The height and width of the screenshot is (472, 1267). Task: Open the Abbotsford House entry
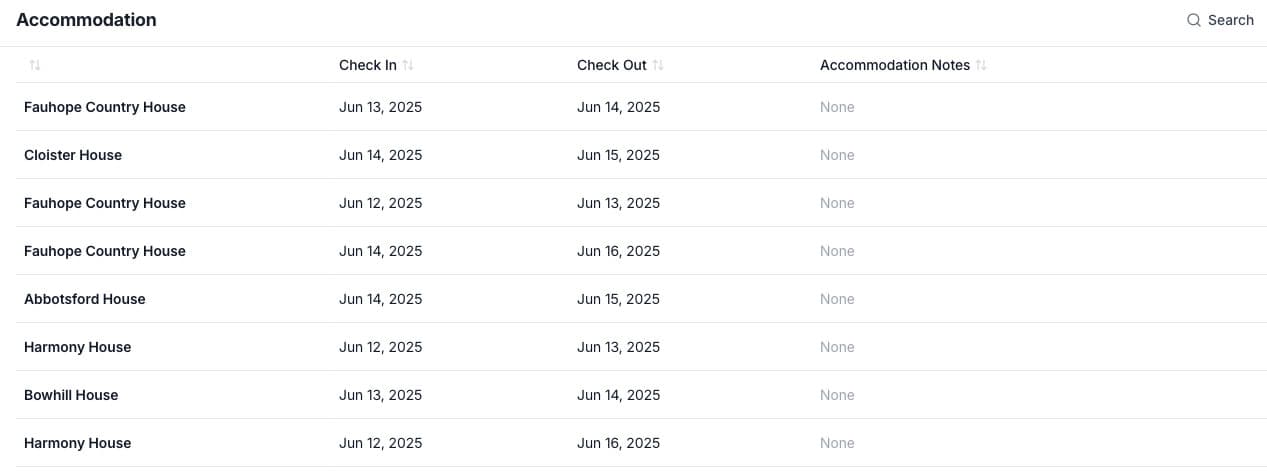[x=641, y=299]
